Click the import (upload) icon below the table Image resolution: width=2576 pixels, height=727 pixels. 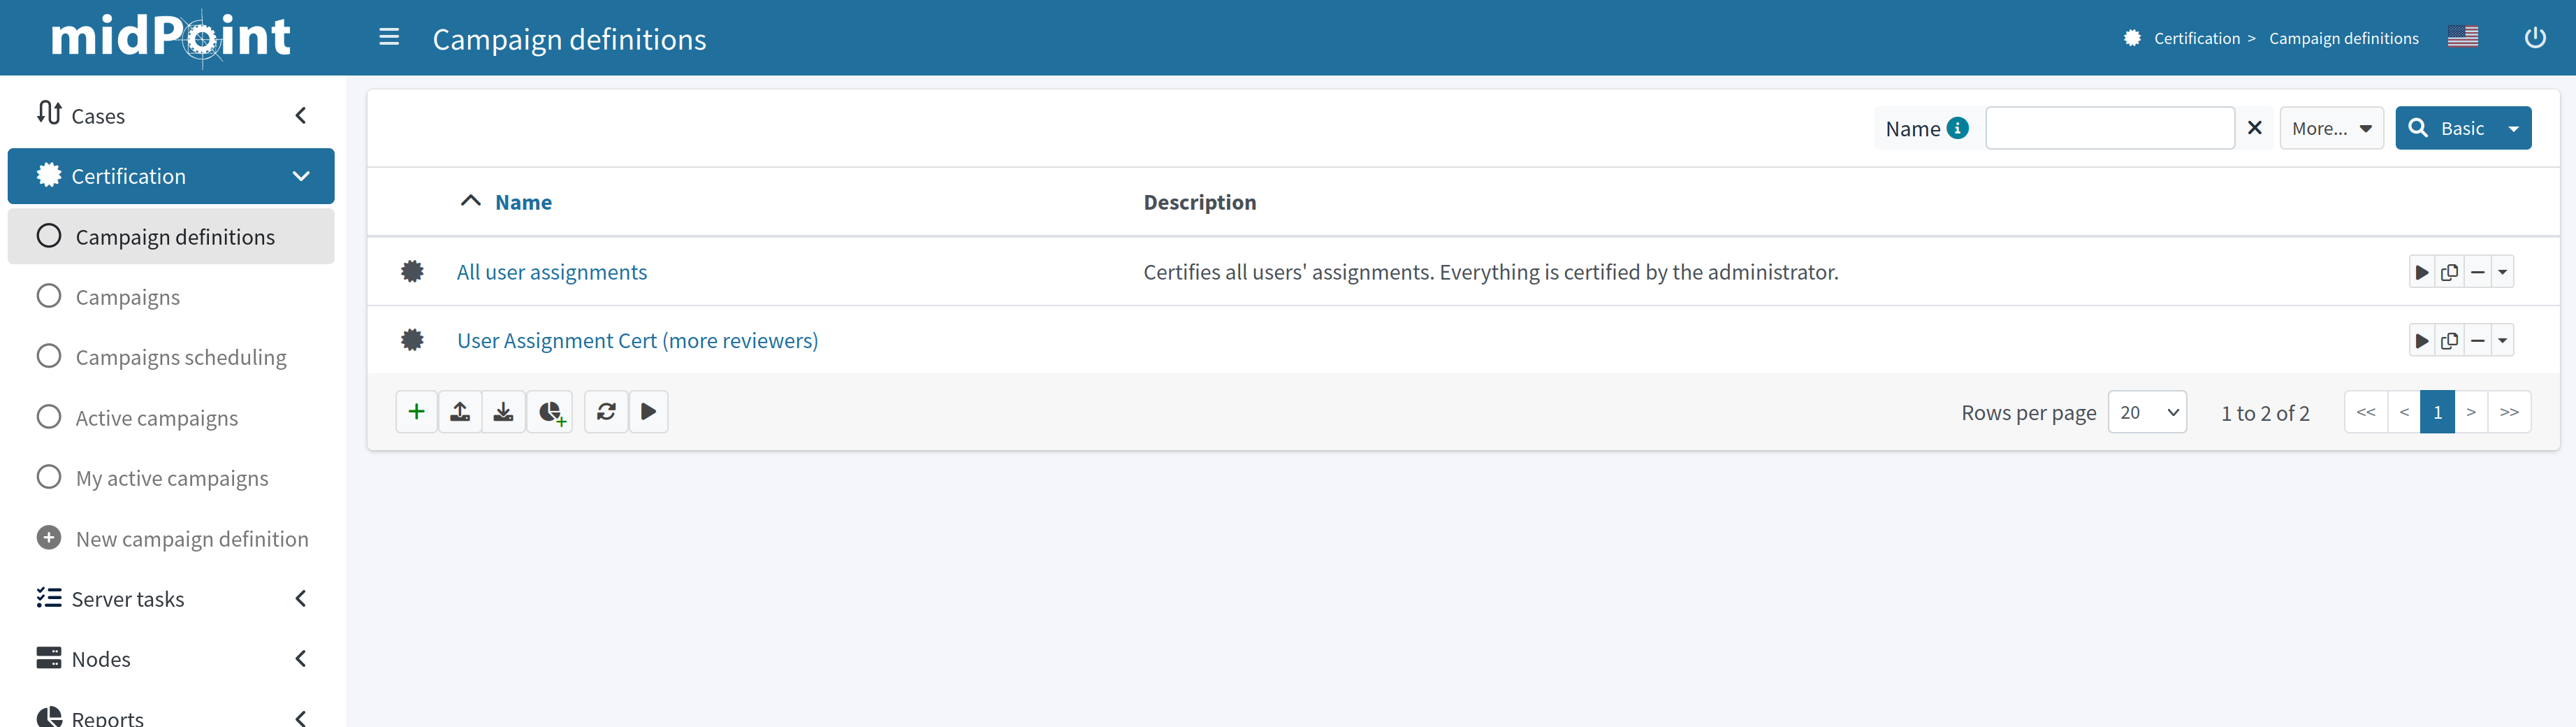(x=460, y=412)
